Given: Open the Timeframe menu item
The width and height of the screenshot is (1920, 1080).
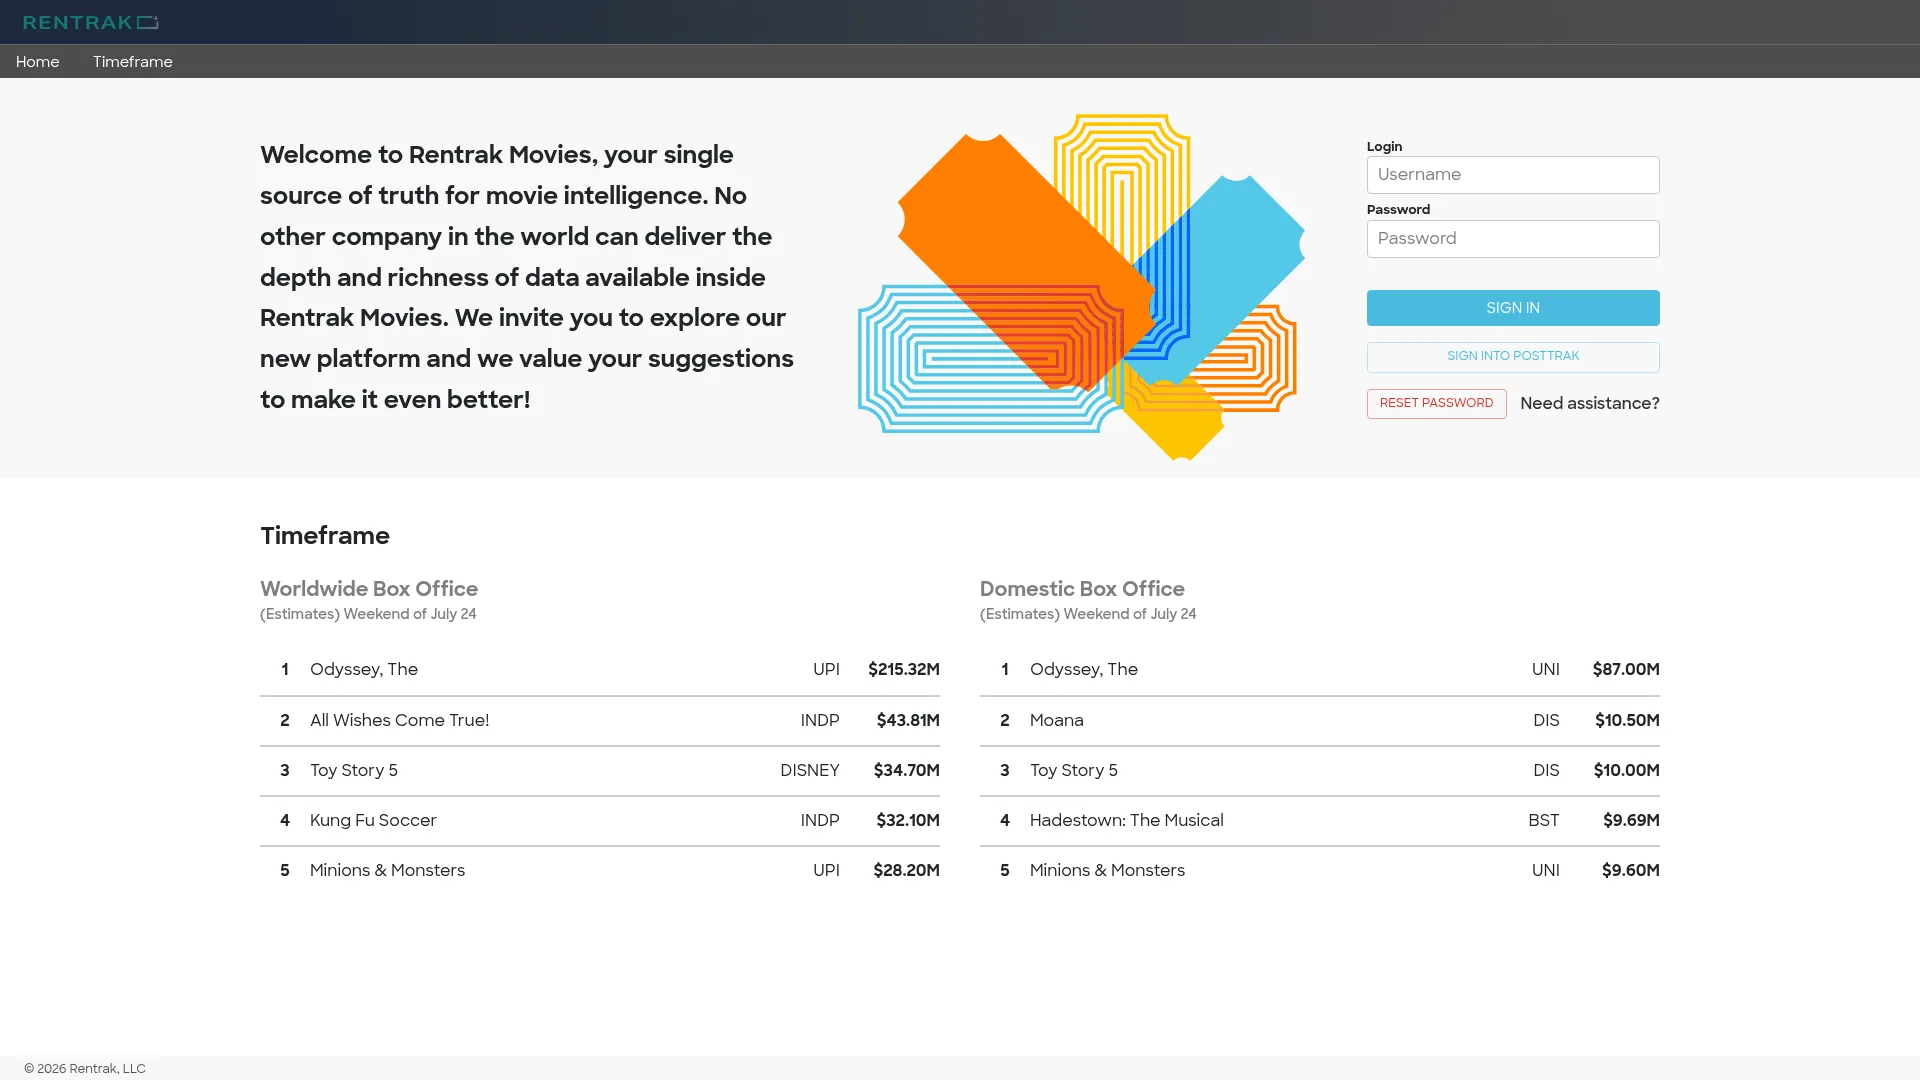Looking at the screenshot, I should 133,62.
